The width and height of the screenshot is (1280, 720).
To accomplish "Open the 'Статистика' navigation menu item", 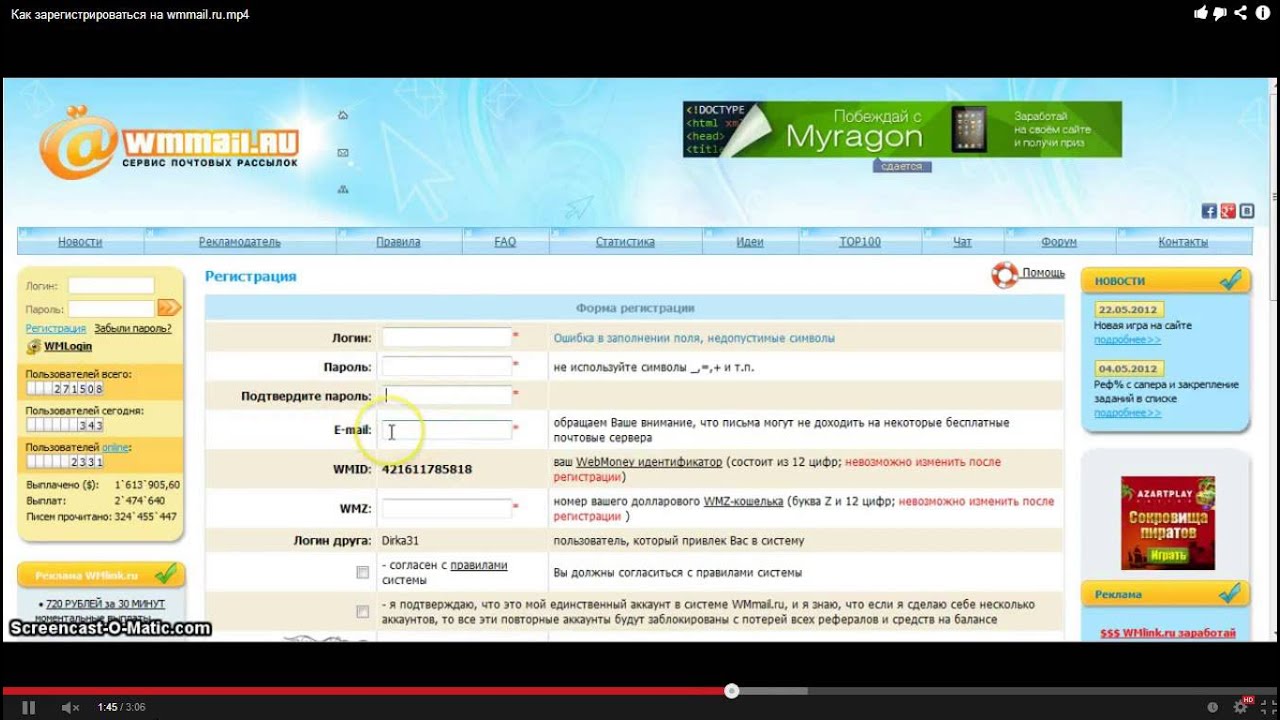I will pyautogui.click(x=625, y=242).
